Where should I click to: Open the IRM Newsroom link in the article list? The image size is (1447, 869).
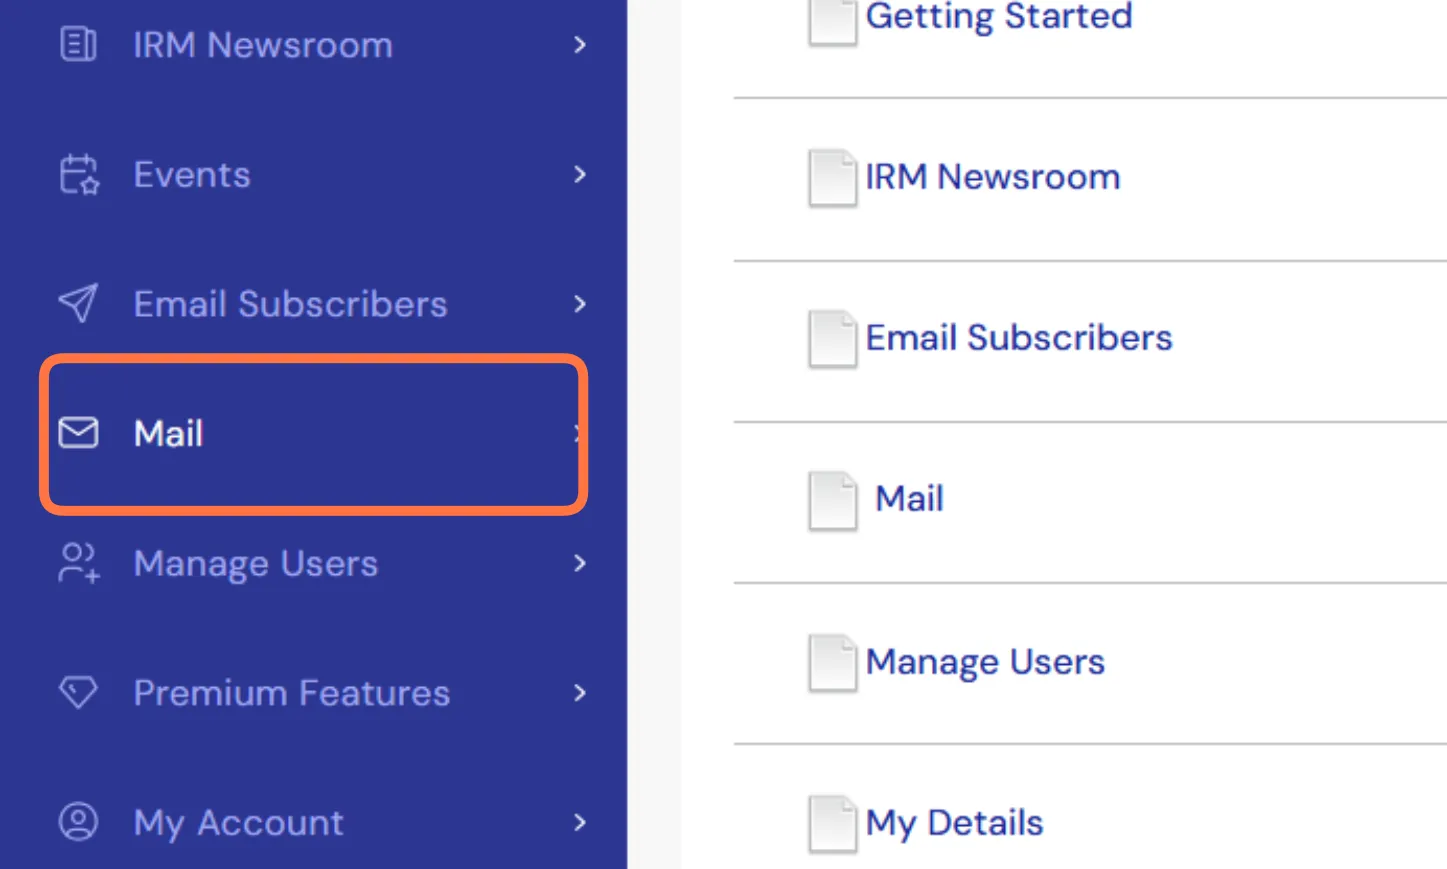992,177
